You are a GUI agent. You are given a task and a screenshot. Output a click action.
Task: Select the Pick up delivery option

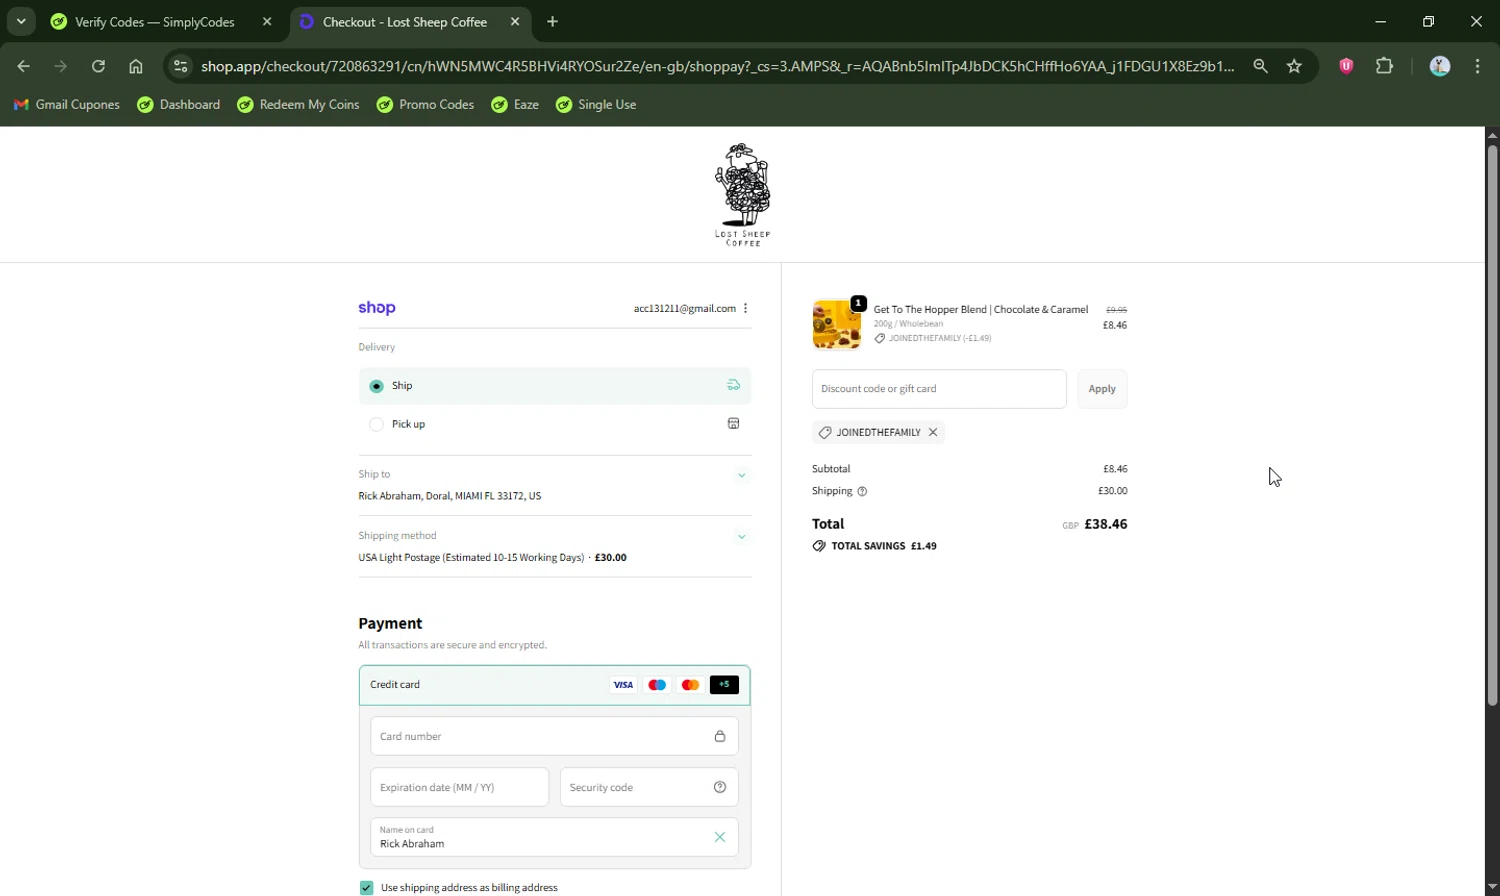[555, 424]
